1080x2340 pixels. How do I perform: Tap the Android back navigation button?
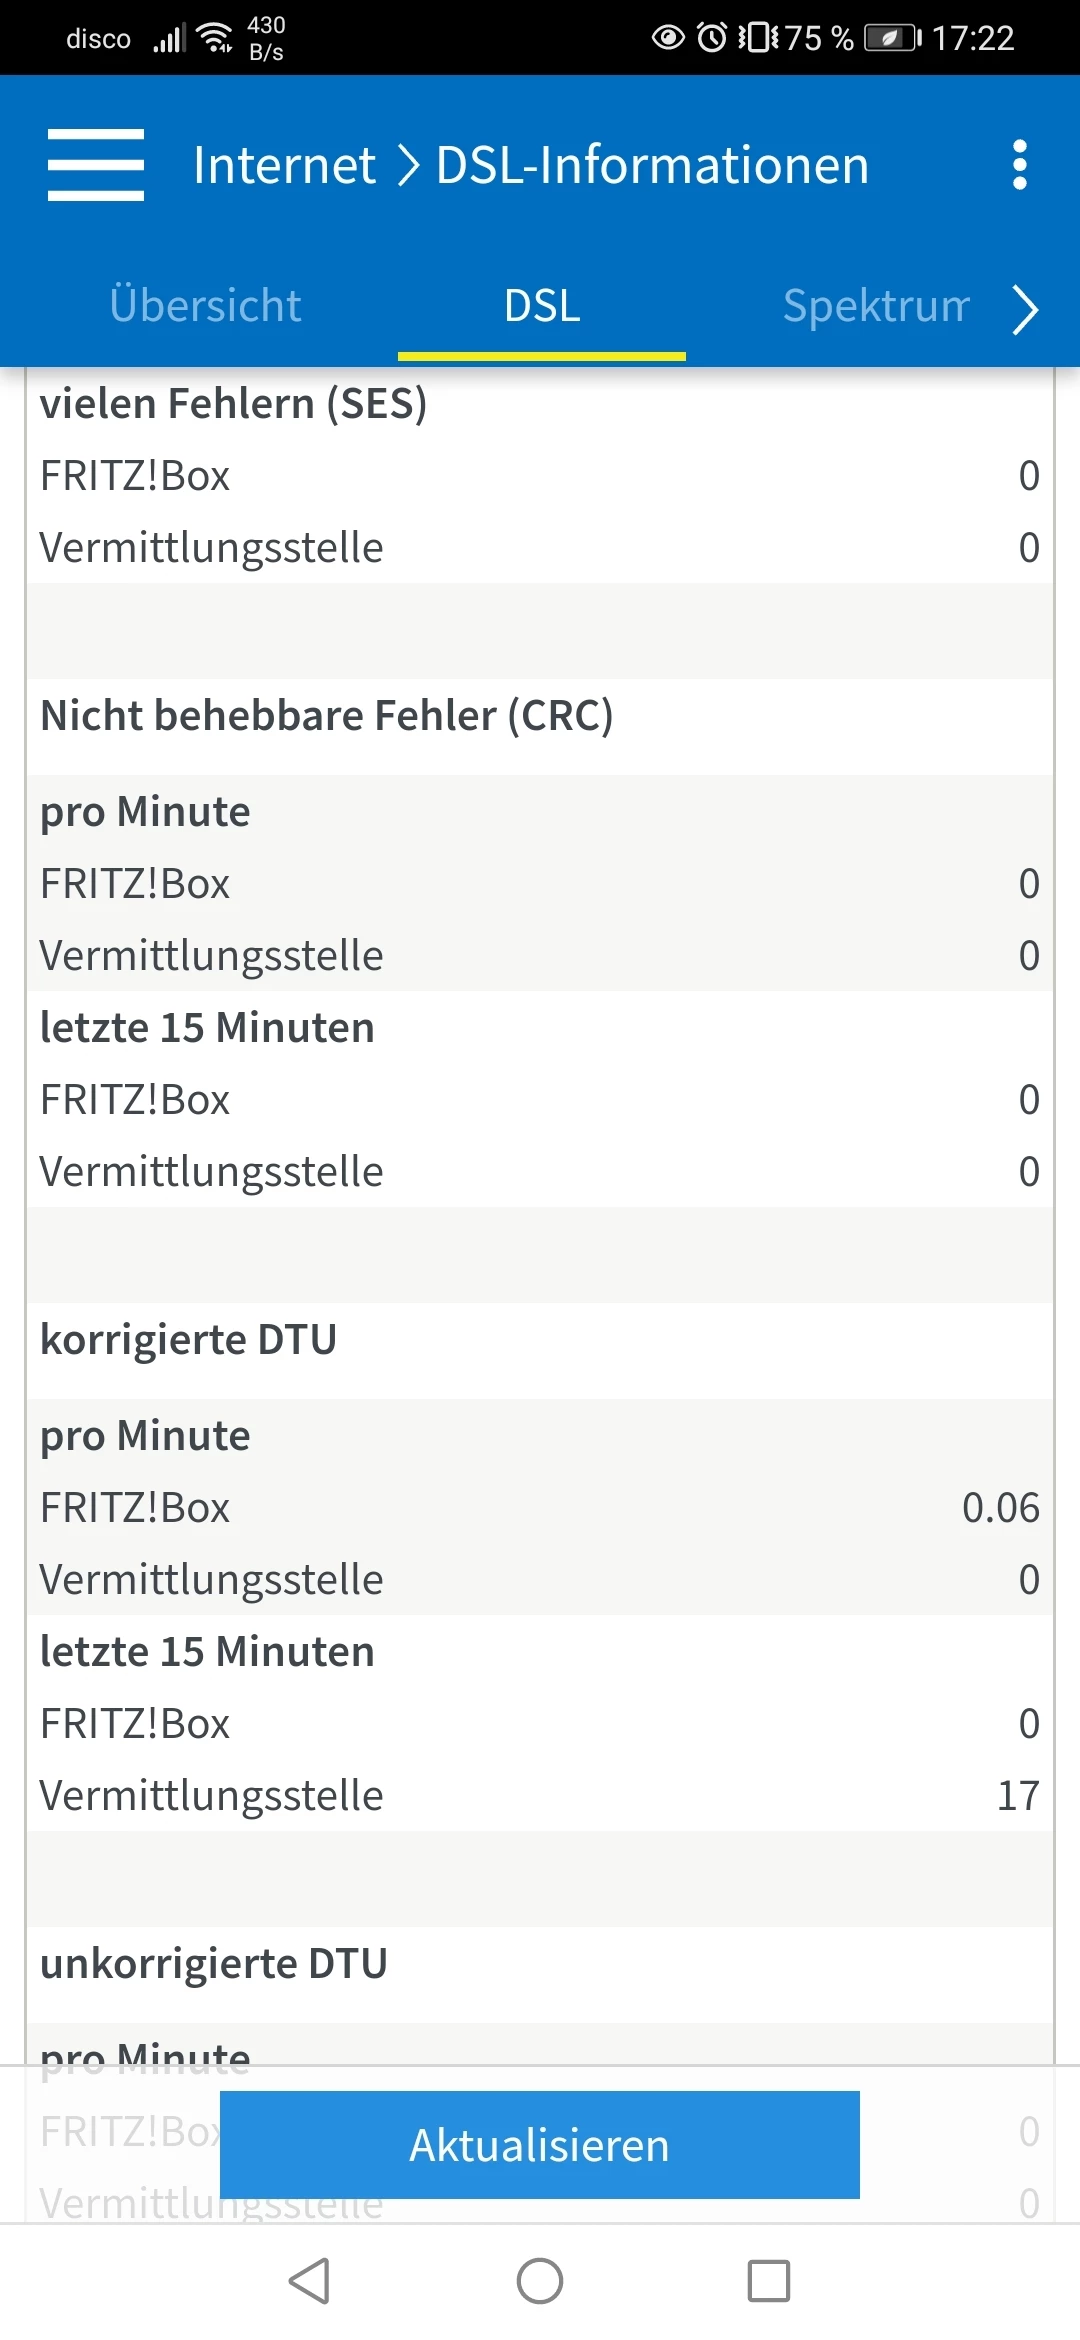(x=310, y=2281)
